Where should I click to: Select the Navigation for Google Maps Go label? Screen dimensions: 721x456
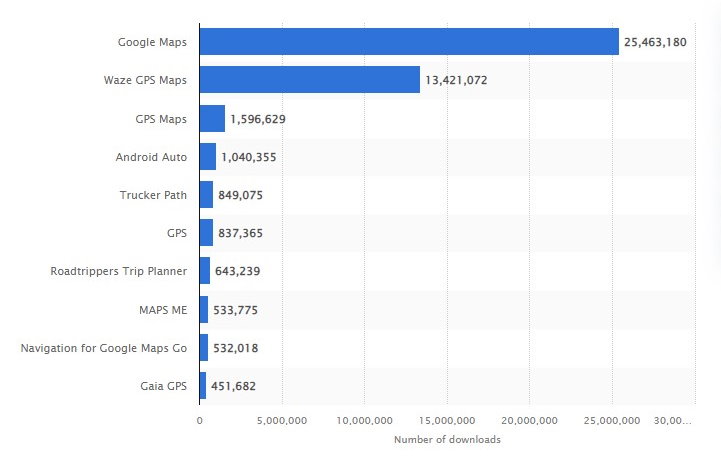104,347
